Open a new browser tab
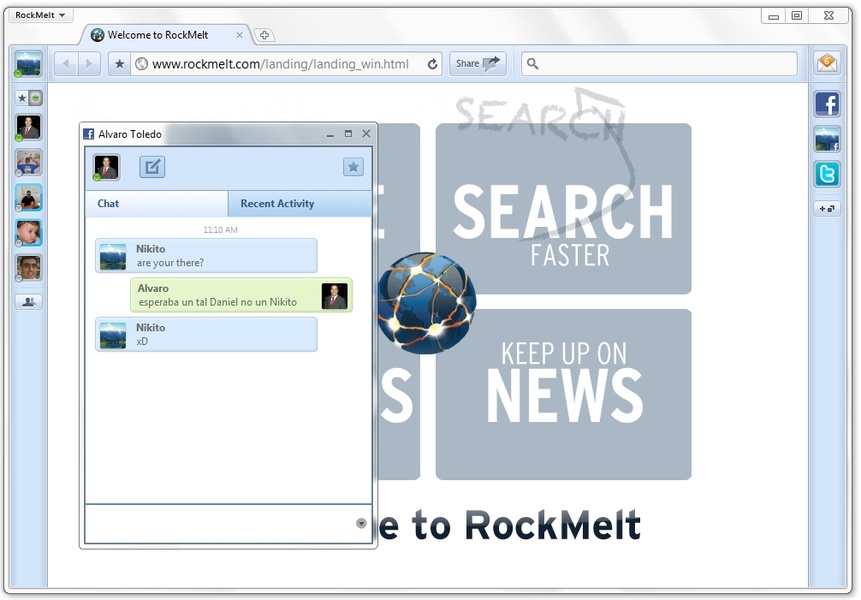This screenshot has width=861, height=600. pyautogui.click(x=264, y=35)
